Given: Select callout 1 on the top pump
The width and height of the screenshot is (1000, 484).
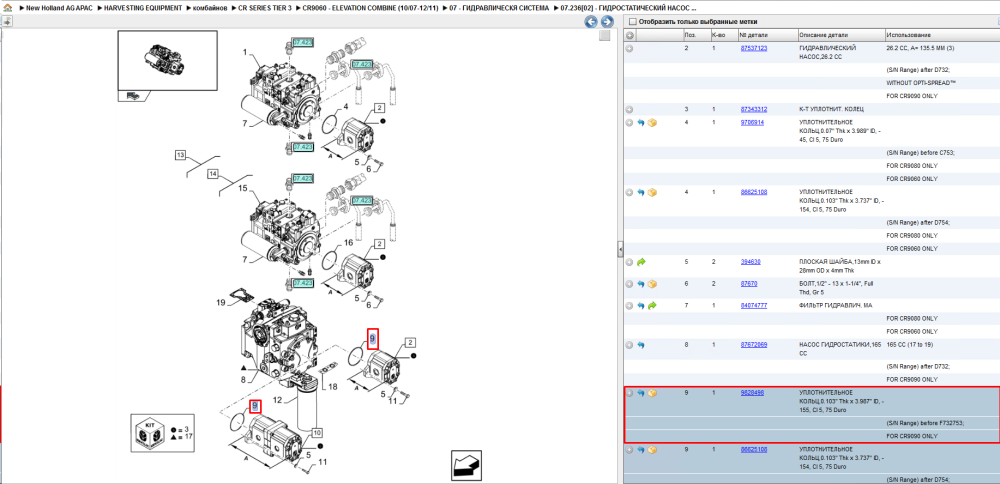Looking at the screenshot, I should (x=244, y=52).
